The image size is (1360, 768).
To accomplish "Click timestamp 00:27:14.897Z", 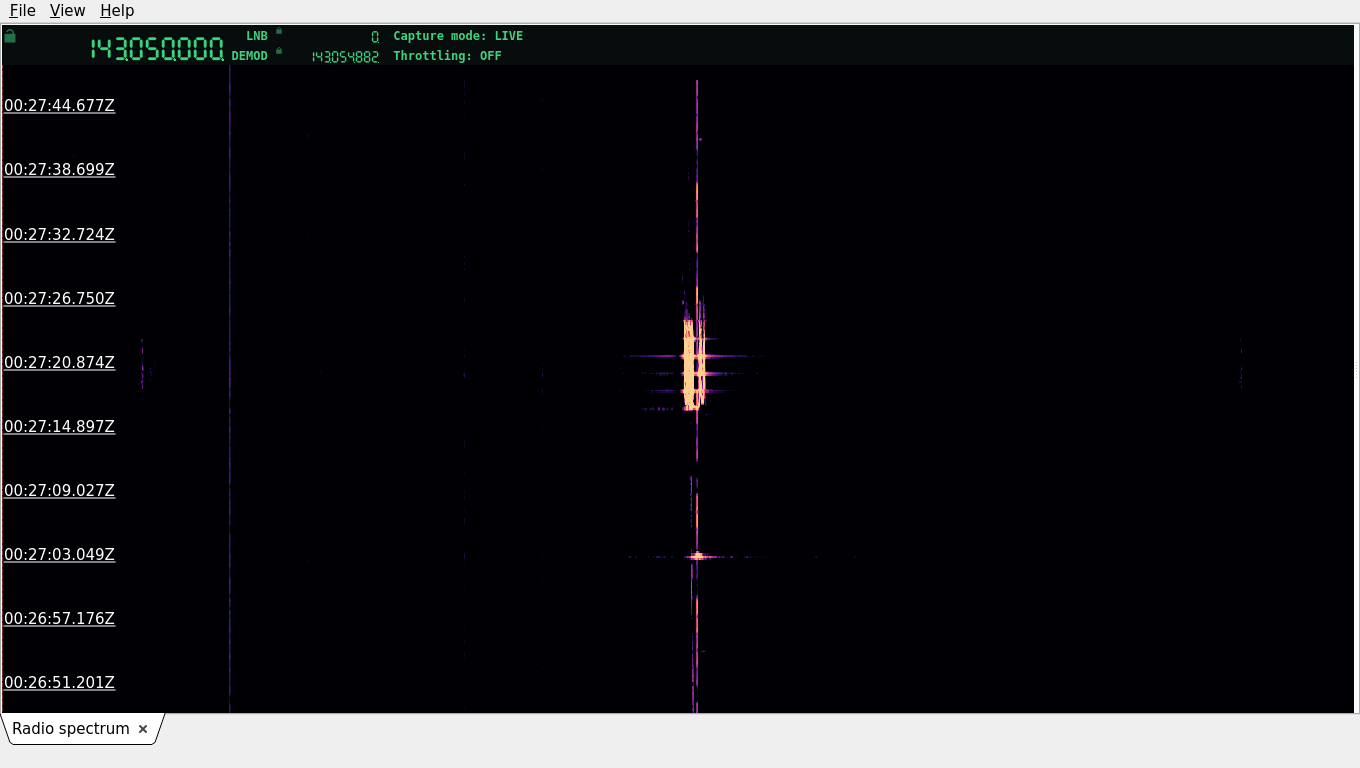I will [60, 427].
